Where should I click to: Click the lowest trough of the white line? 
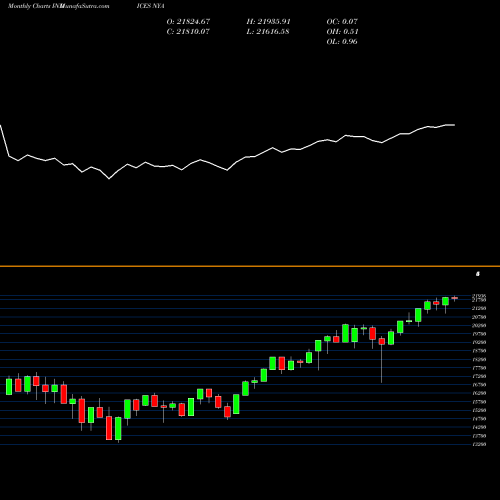pyautogui.click(x=109, y=179)
